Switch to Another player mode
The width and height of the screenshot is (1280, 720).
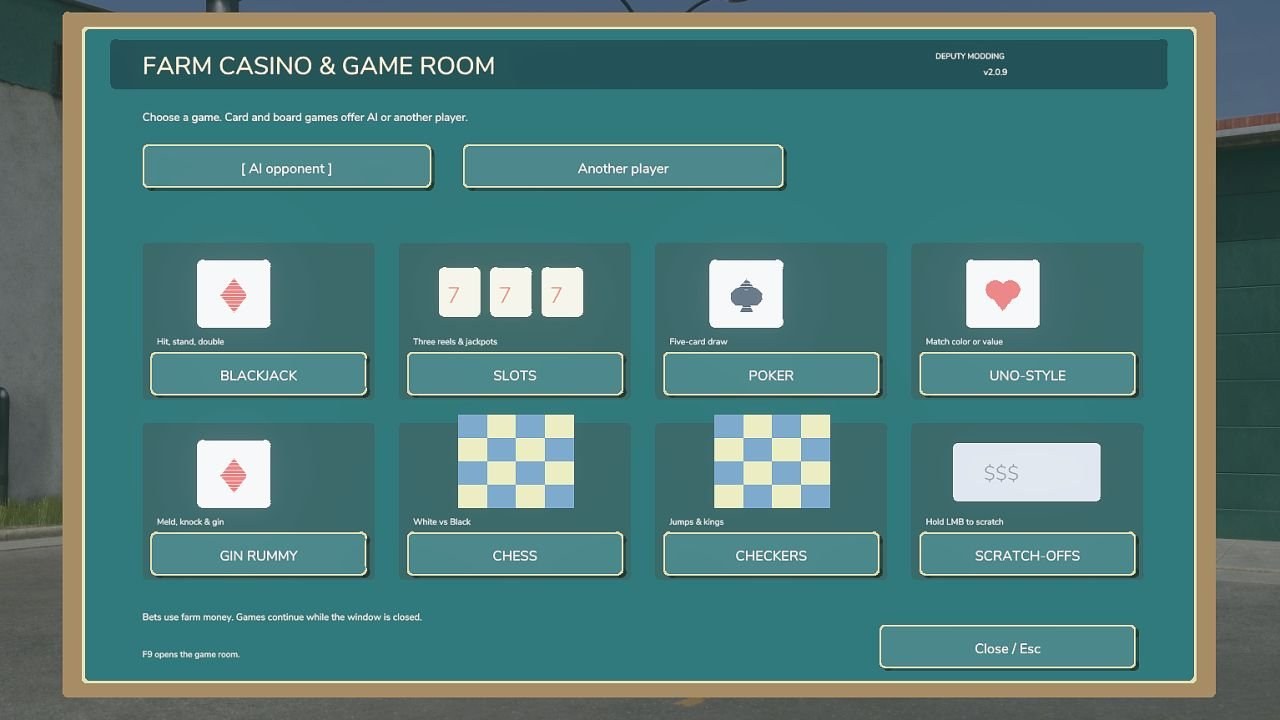pos(623,167)
